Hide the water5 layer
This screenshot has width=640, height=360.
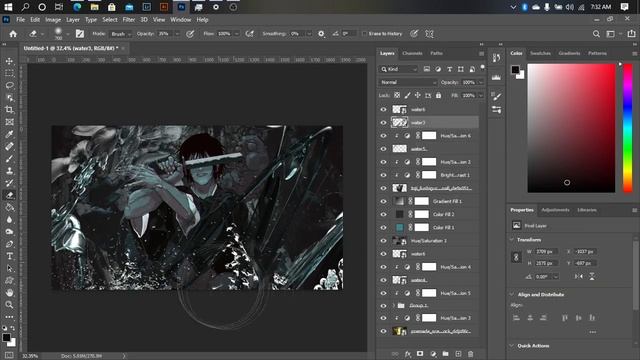click(383, 149)
